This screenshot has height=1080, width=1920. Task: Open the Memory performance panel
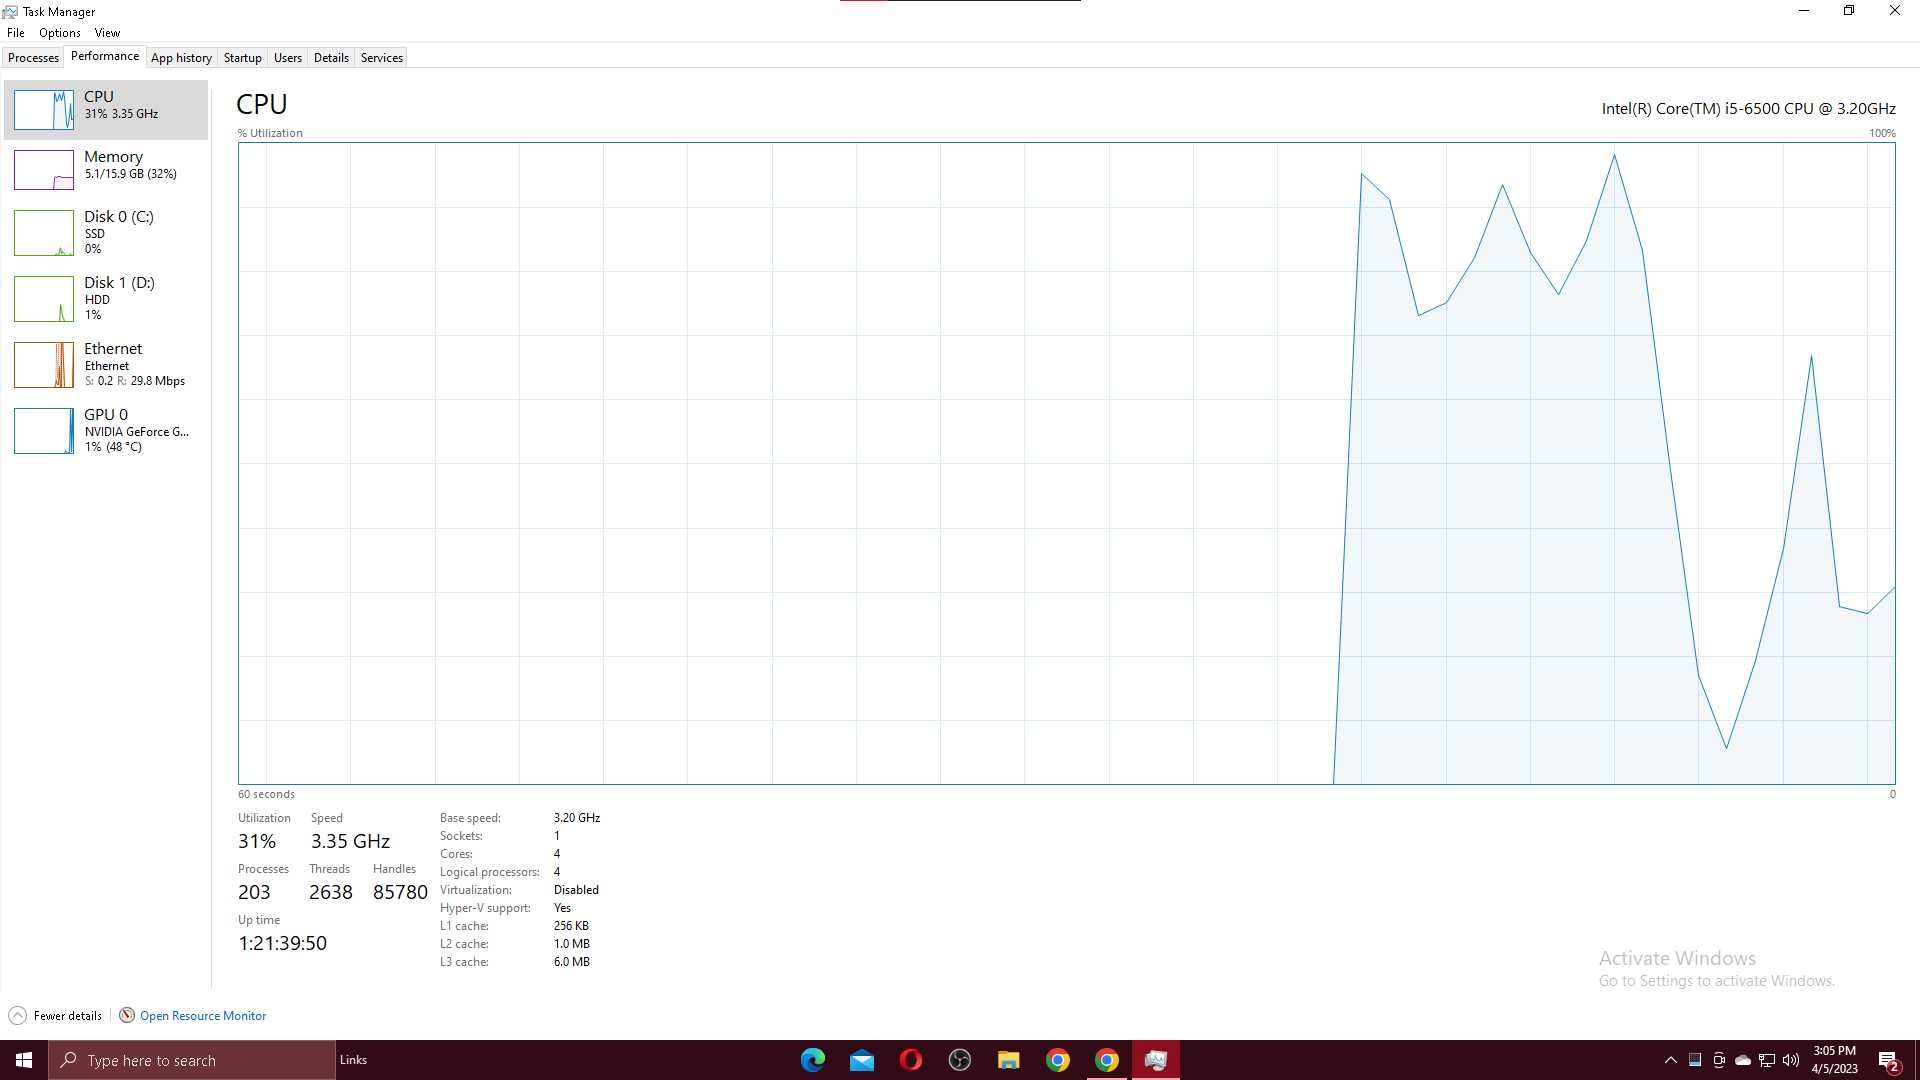click(x=106, y=169)
